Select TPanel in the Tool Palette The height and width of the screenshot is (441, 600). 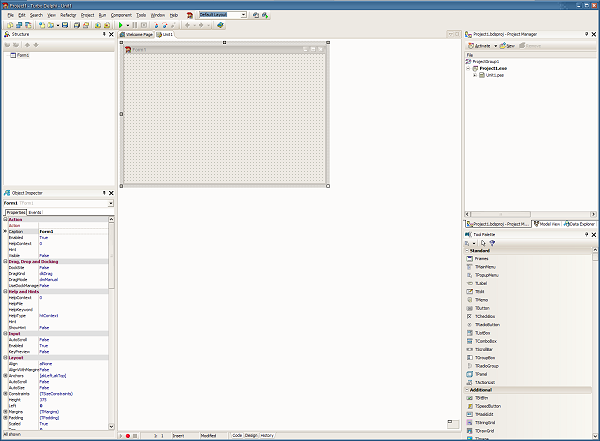tap(481, 374)
